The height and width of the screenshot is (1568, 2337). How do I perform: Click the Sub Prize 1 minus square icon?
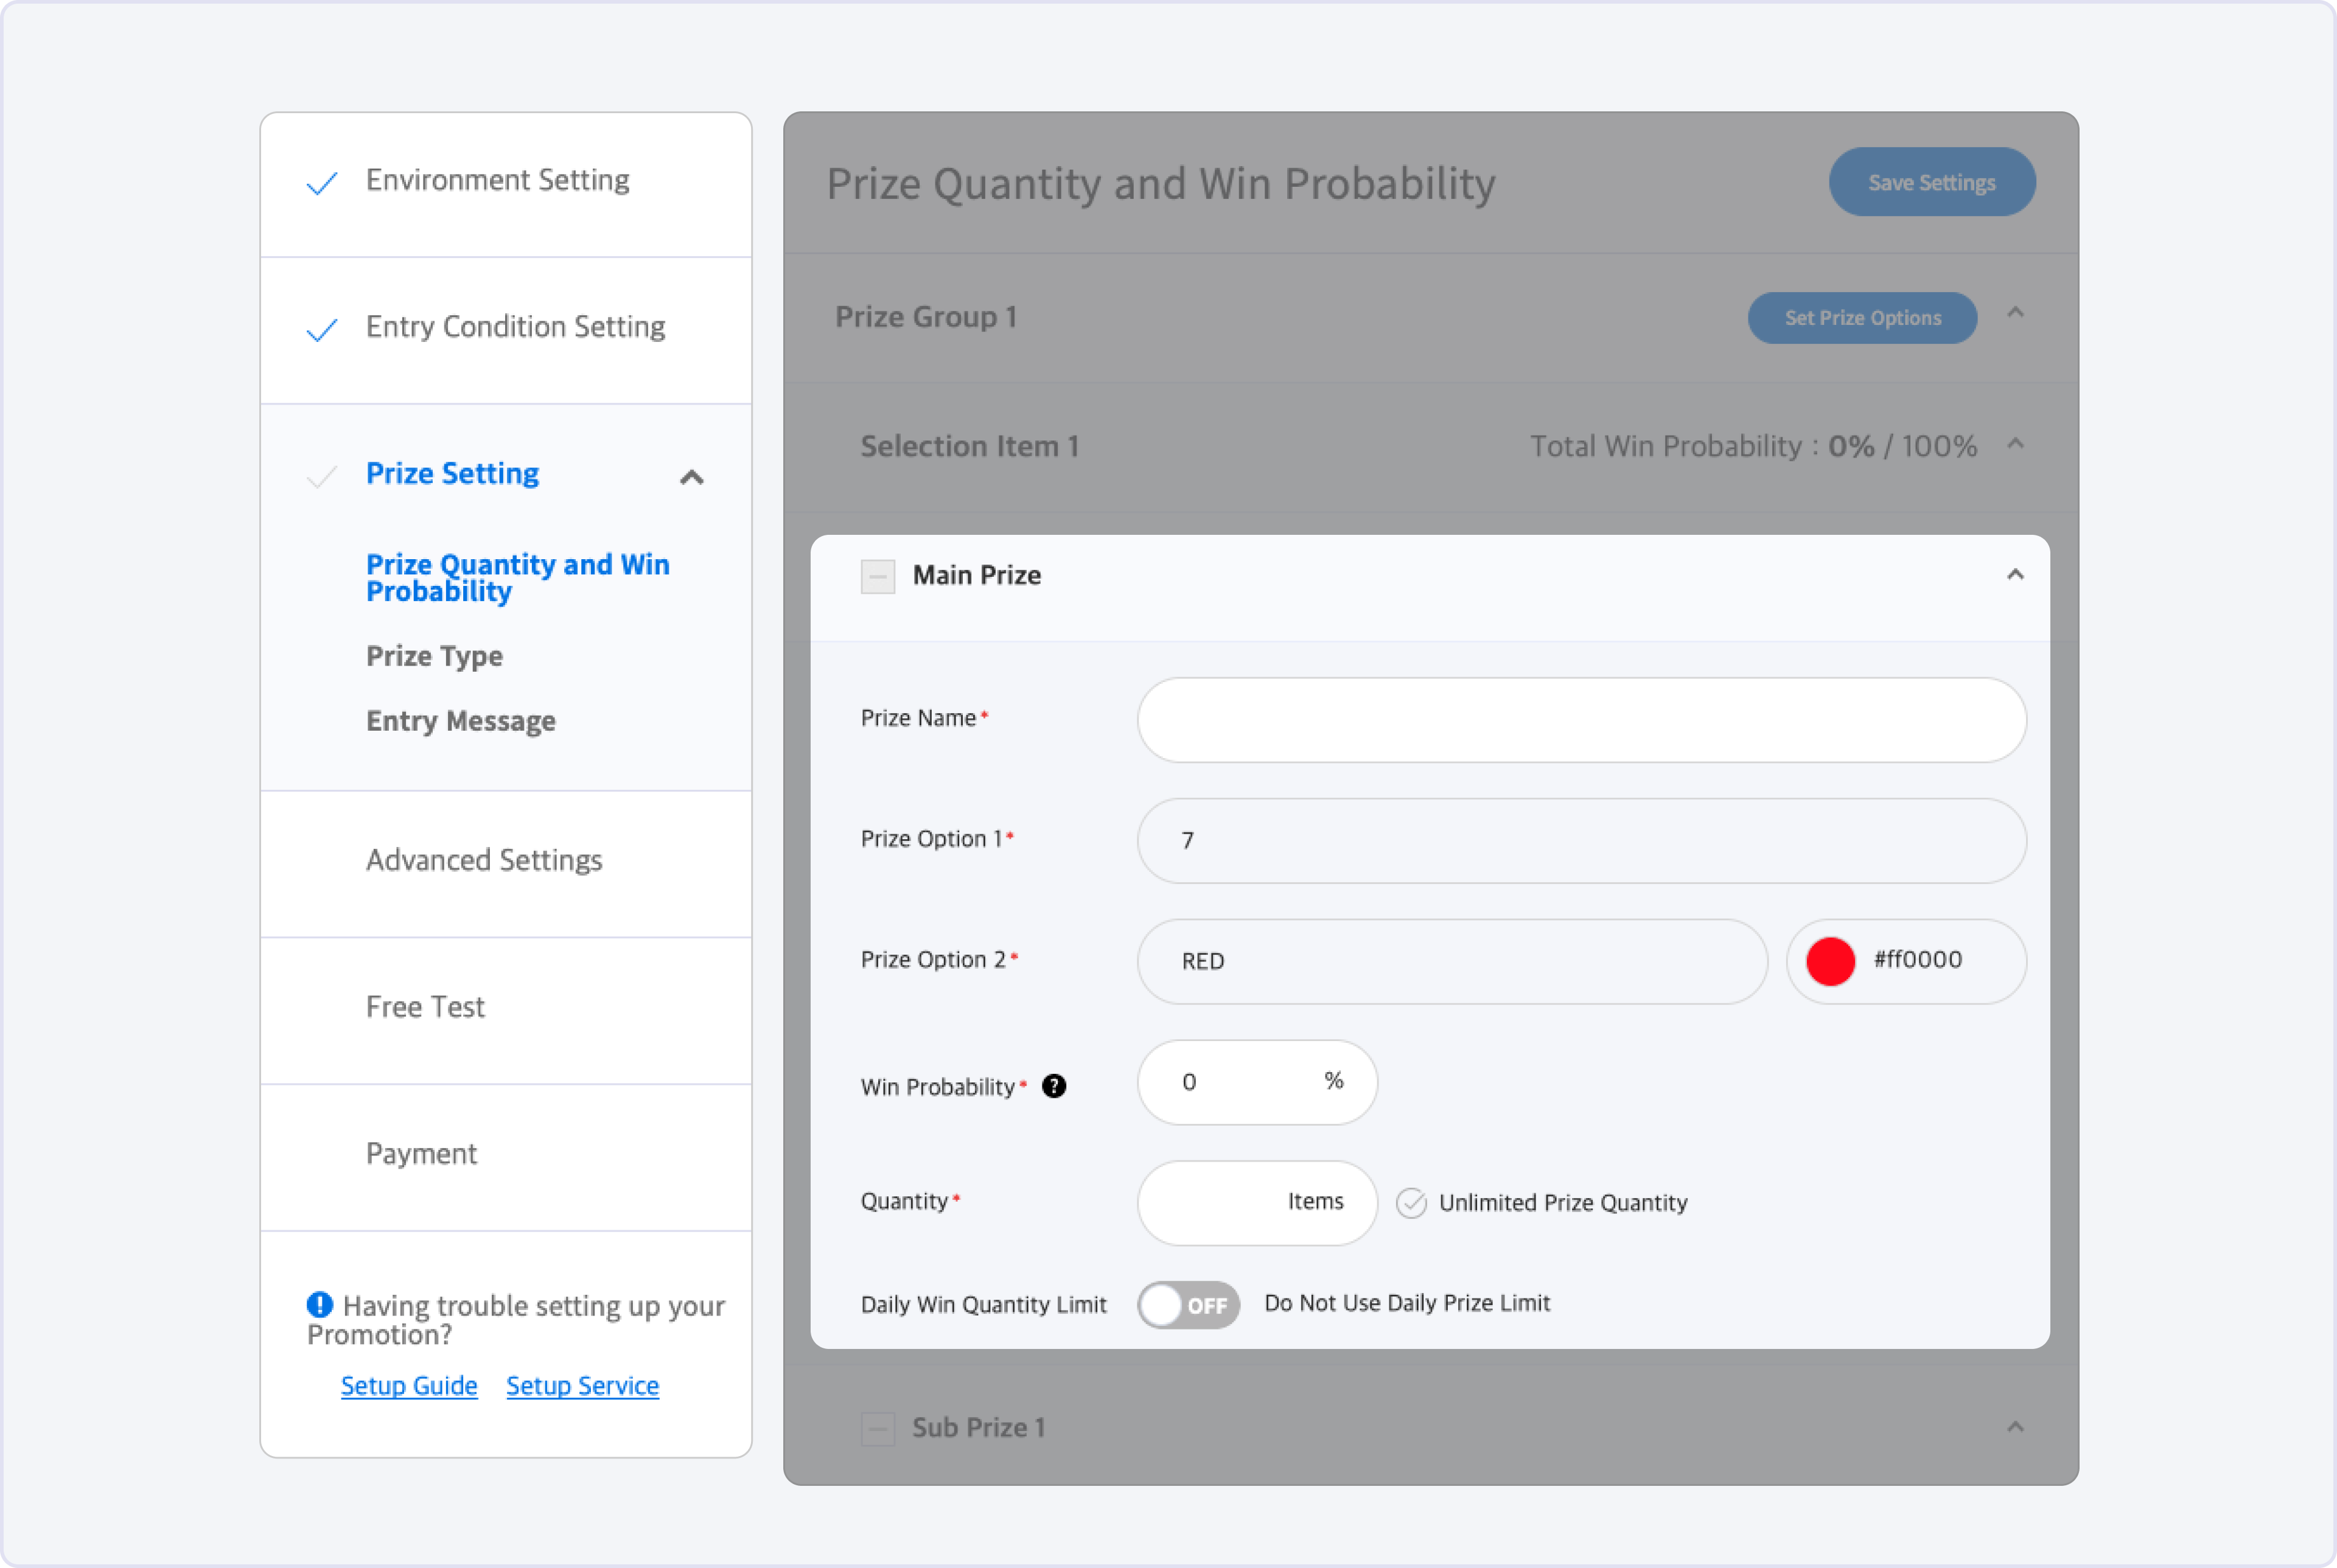878,1428
